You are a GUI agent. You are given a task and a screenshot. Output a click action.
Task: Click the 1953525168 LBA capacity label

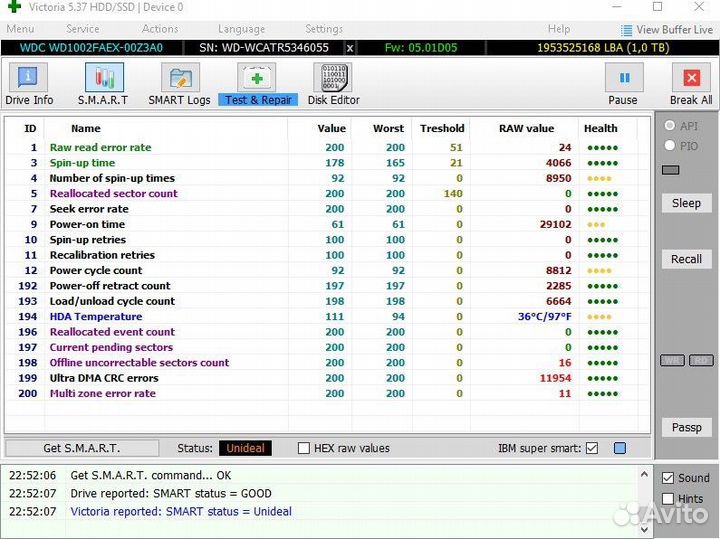603,48
